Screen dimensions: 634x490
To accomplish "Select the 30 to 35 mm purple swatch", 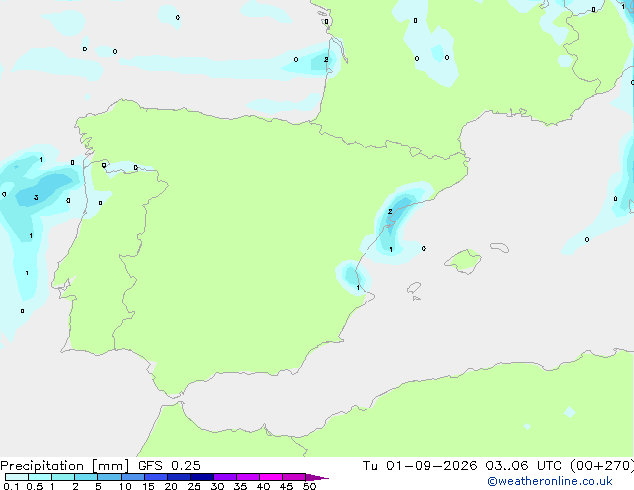I will pyautogui.click(x=224, y=477).
